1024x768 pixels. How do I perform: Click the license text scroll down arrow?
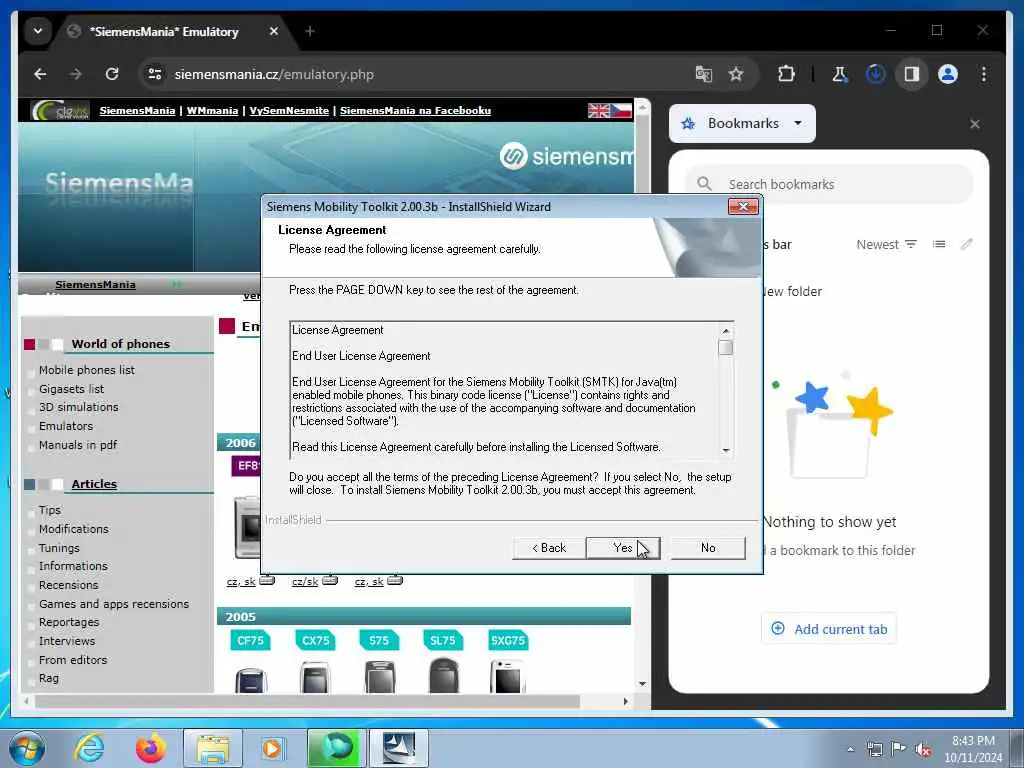pos(726,451)
